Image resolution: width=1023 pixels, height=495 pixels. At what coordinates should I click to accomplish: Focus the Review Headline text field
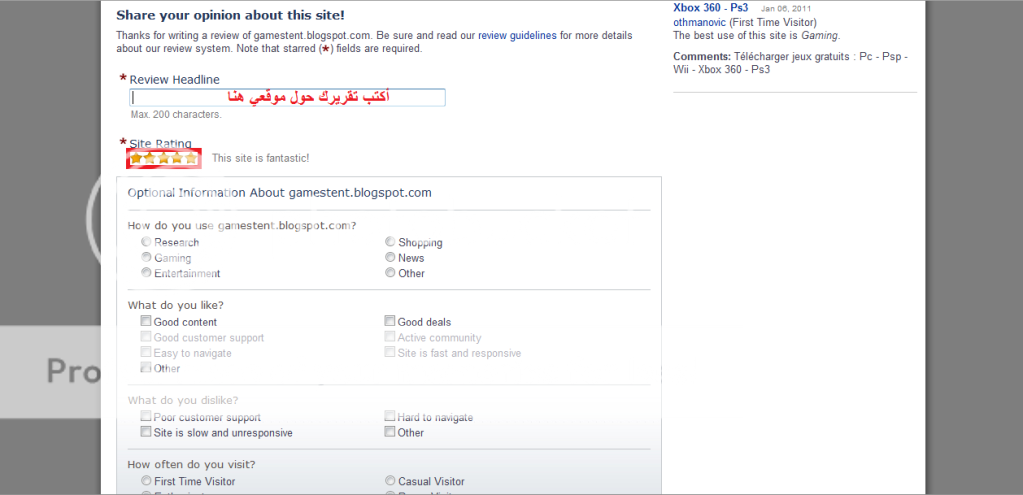tap(288, 98)
